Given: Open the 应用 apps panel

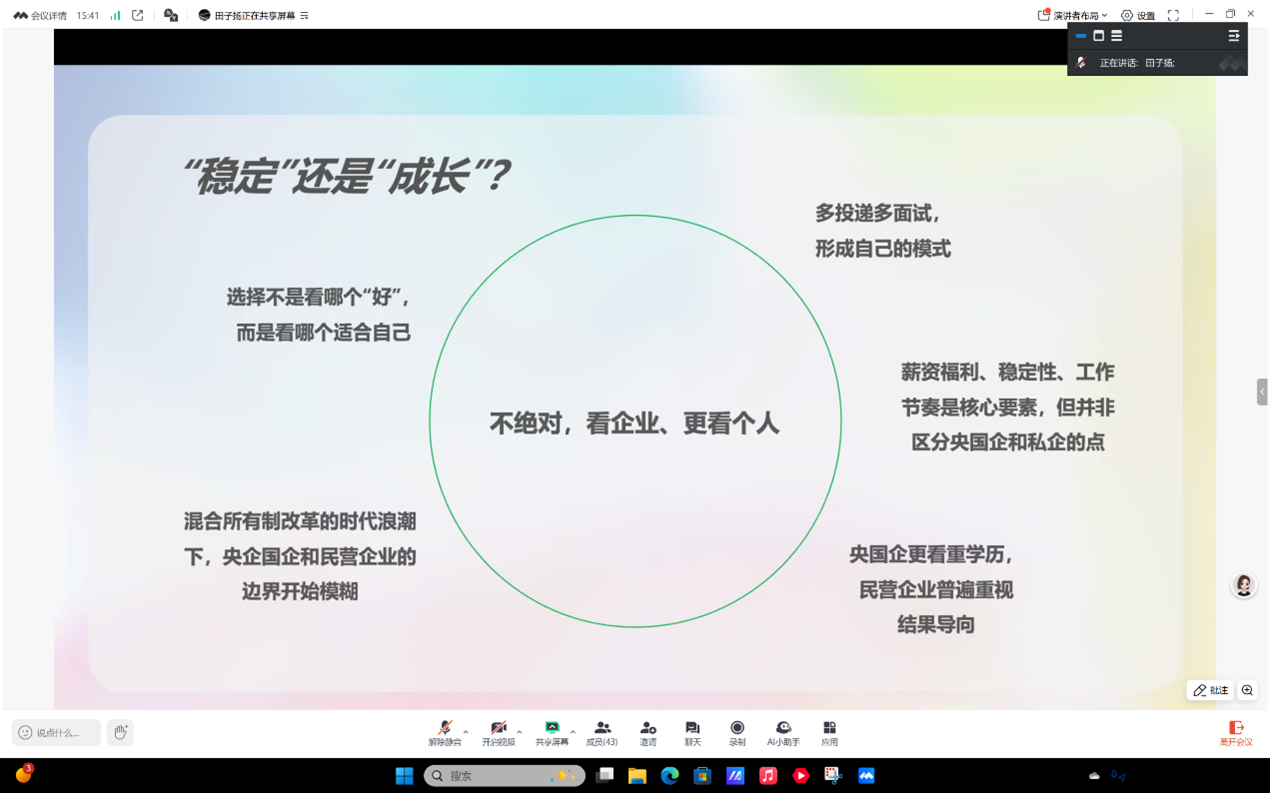Looking at the screenshot, I should (x=829, y=732).
